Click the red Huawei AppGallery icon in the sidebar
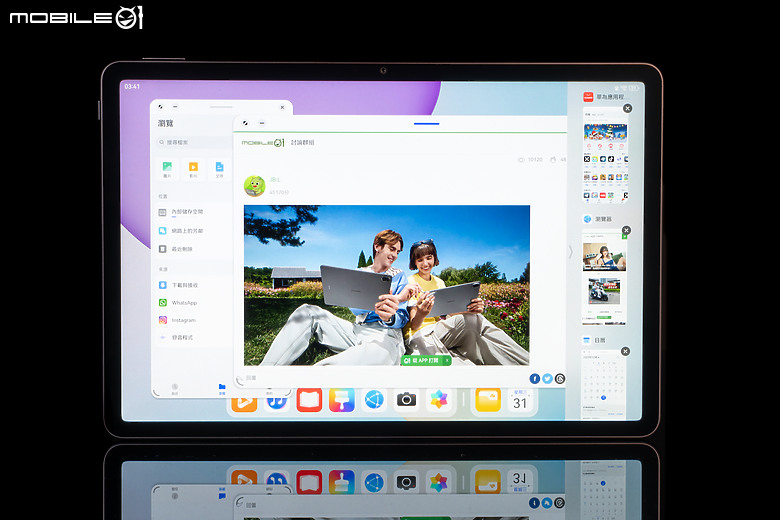 588,97
